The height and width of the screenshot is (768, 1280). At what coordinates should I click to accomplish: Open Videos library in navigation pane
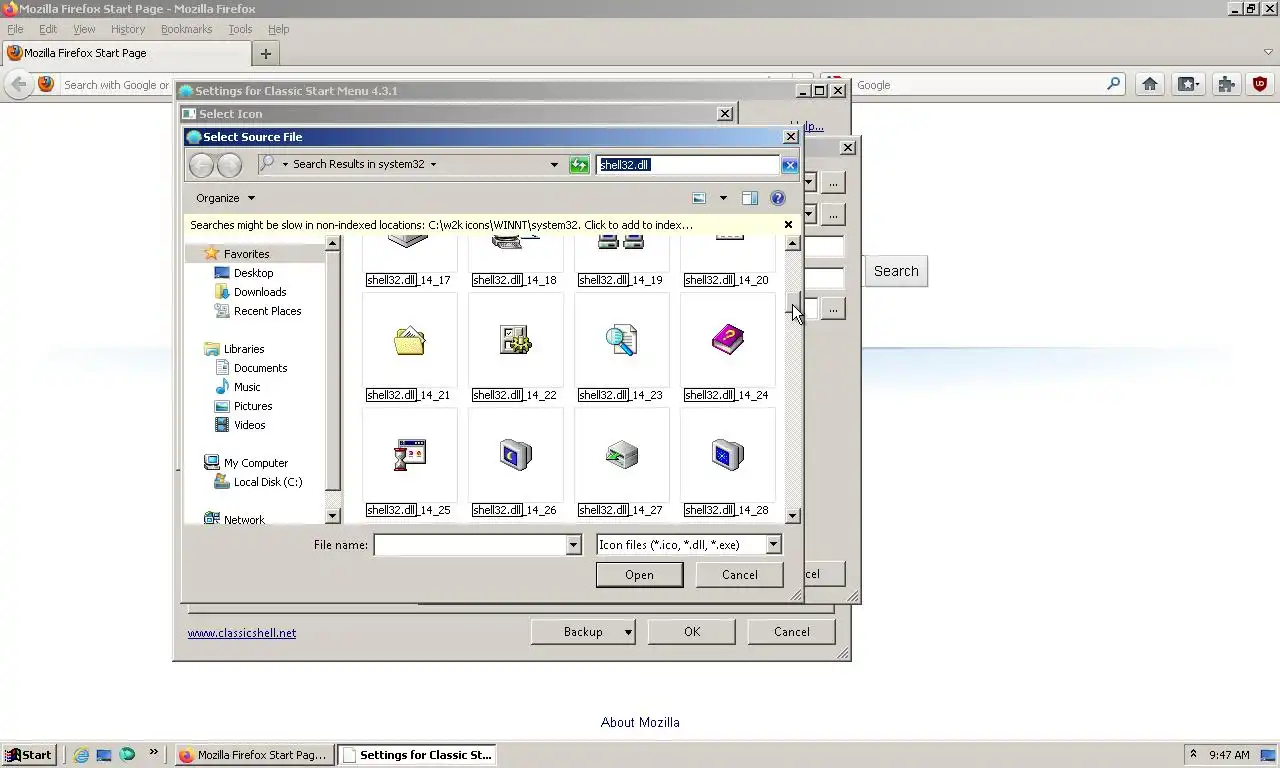tap(249, 425)
